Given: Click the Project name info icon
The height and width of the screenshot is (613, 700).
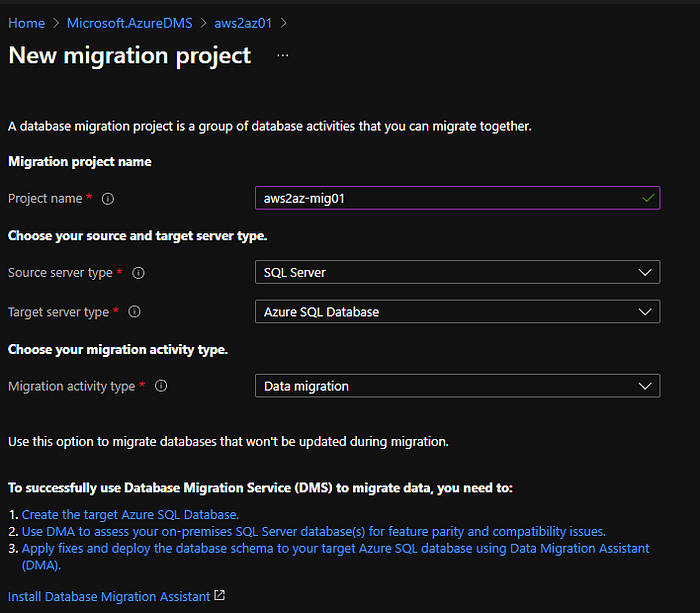Looking at the screenshot, I should tap(108, 199).
